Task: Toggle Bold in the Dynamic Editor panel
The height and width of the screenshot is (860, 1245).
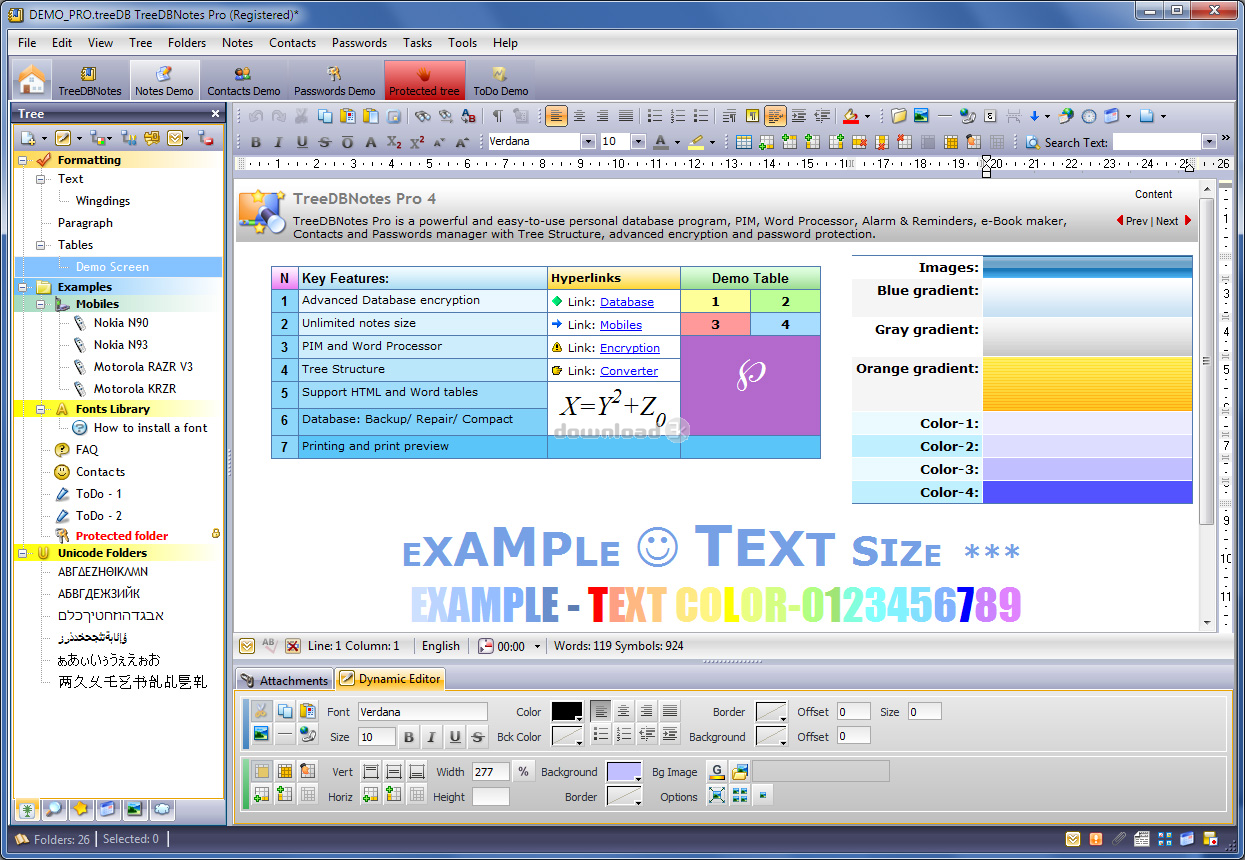Action: pyautogui.click(x=408, y=737)
